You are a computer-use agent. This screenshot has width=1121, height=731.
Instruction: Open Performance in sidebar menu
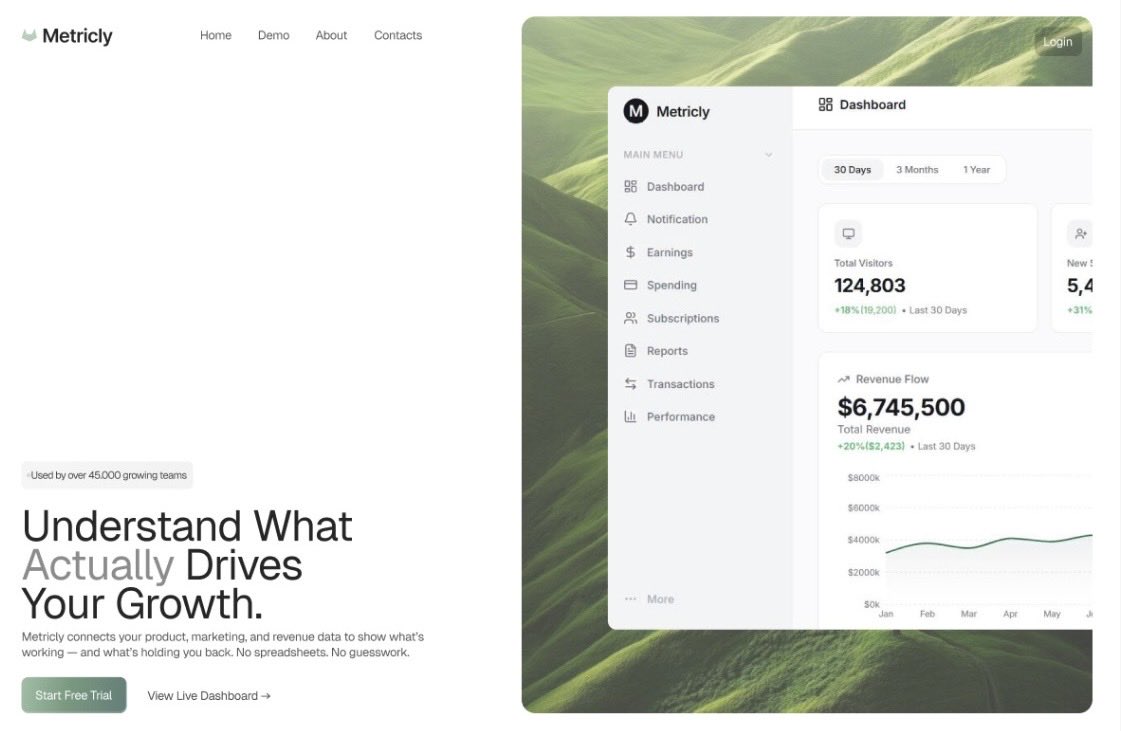(681, 416)
